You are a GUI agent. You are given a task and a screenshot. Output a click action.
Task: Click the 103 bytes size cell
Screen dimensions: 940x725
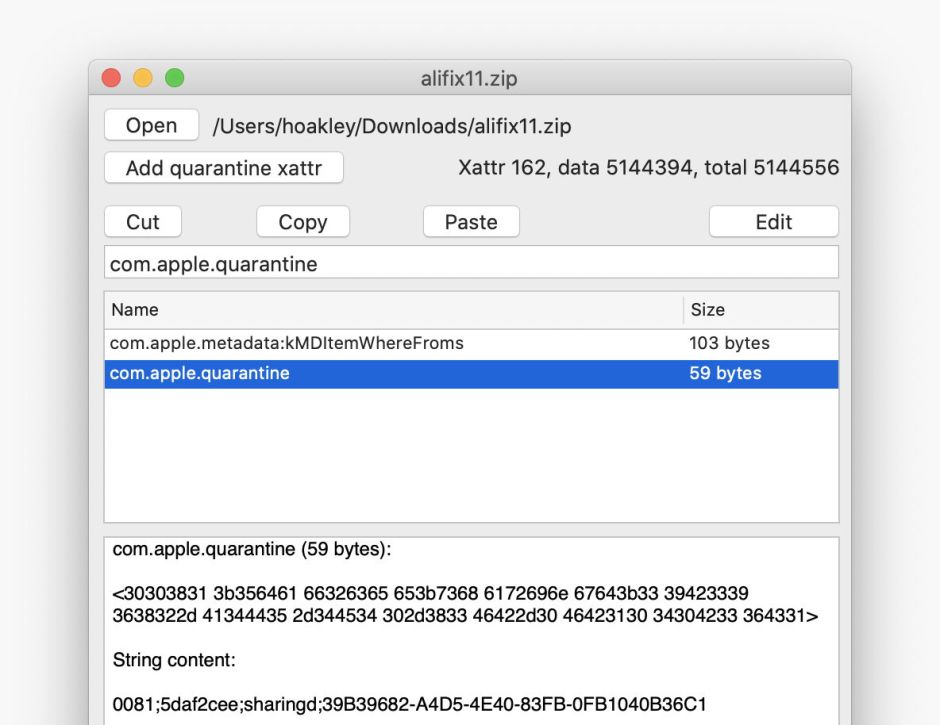coord(729,343)
